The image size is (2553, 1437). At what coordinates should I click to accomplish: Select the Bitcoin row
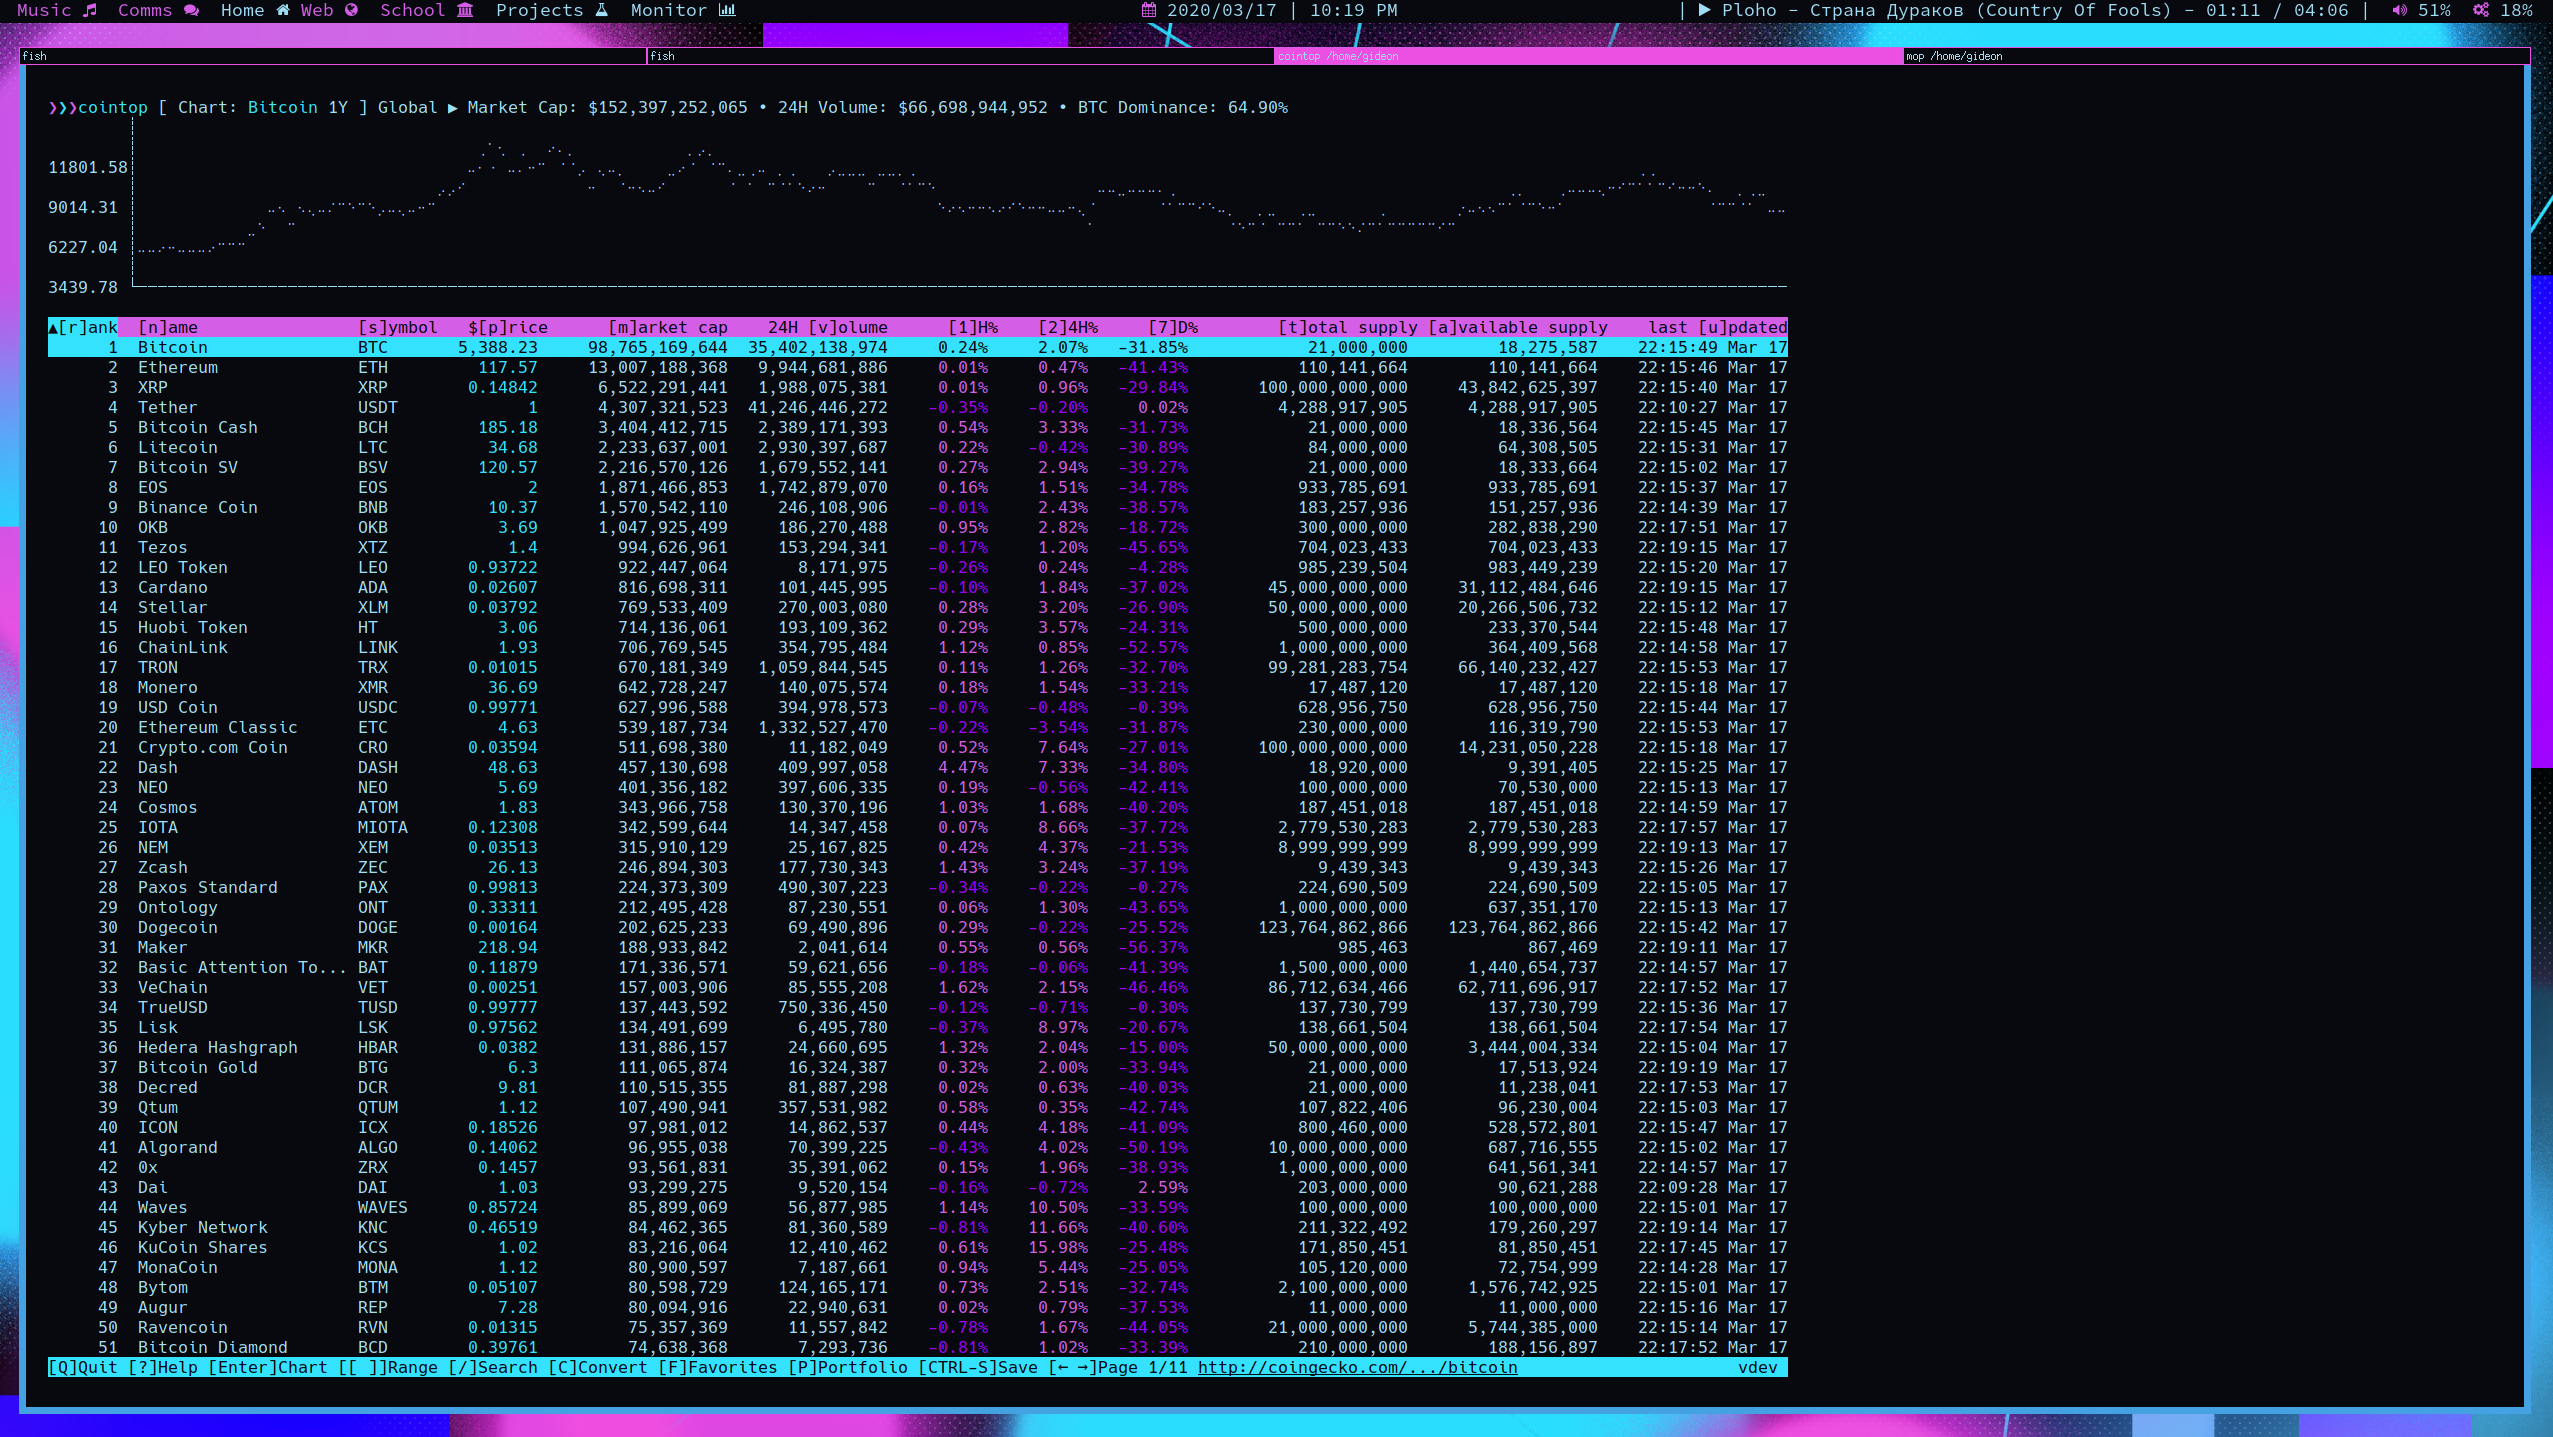(917, 347)
